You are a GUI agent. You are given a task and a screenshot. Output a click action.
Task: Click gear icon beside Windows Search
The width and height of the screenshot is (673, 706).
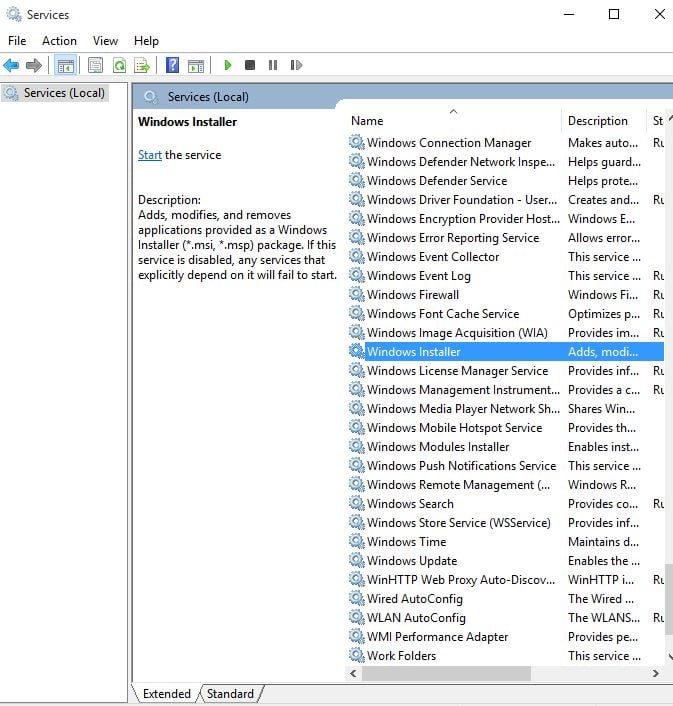357,503
